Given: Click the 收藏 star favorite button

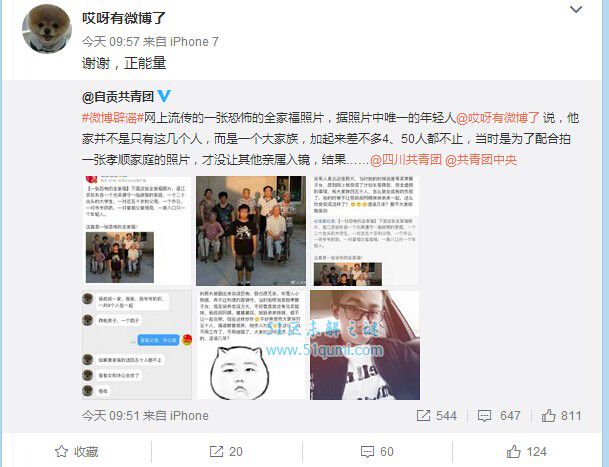Looking at the screenshot, I should coord(77,451).
